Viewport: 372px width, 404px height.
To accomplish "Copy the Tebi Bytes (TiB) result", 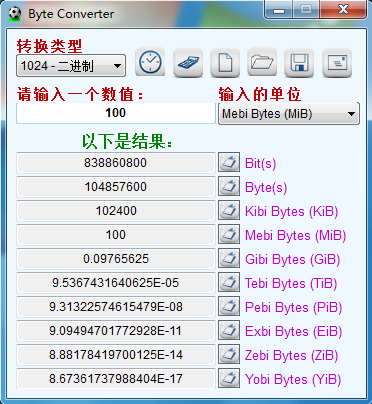I will click(229, 282).
